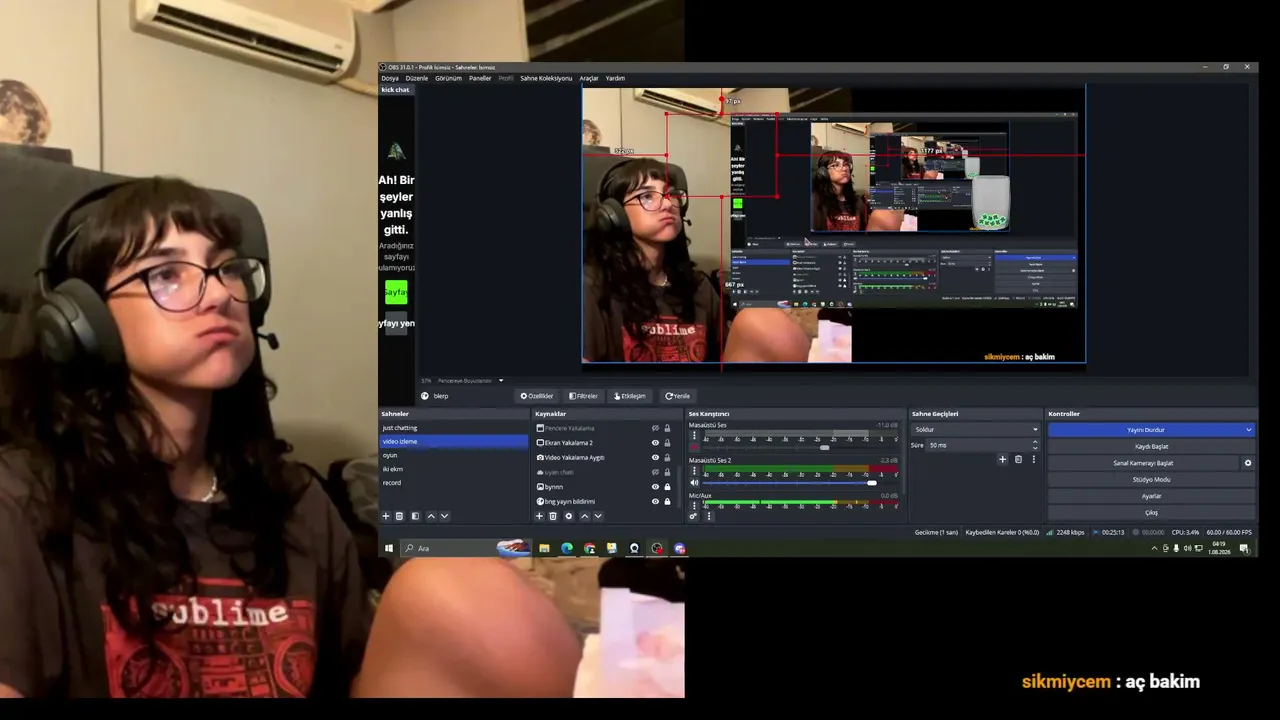Unmute the Masaüstü Ses channel
Viewport: 1280px width, 720px height.
pyautogui.click(x=694, y=447)
